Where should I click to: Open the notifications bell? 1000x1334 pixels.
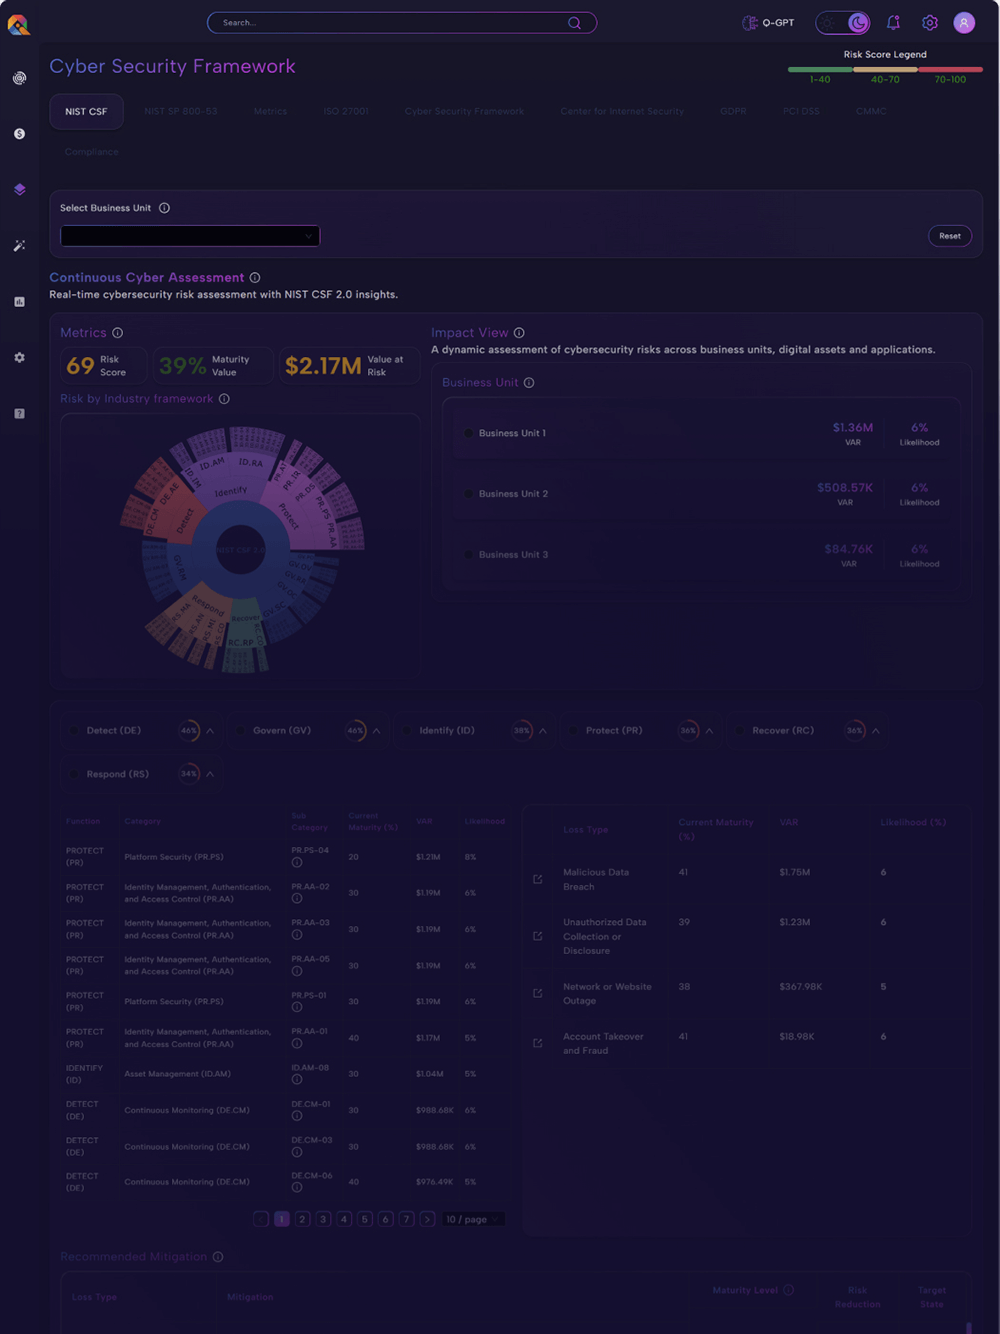point(893,23)
